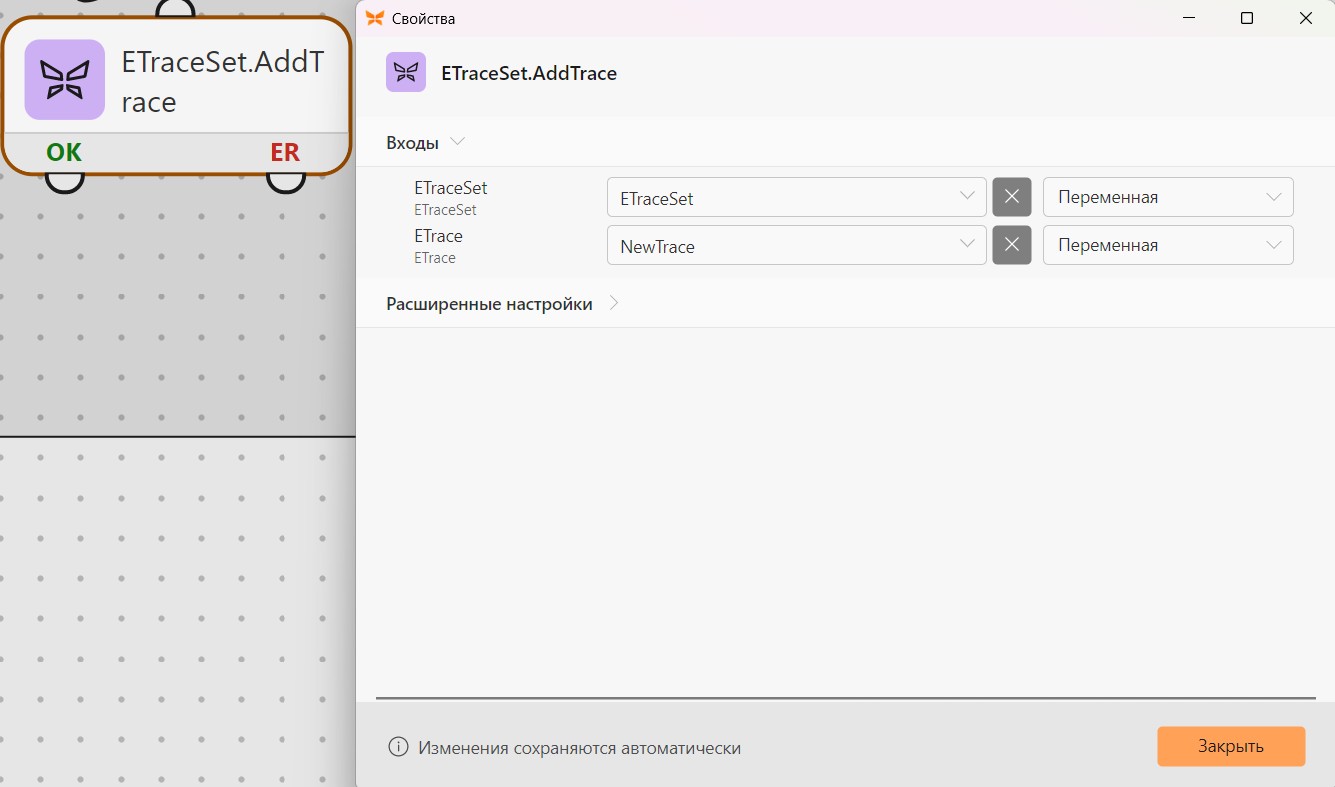
Task: Click the info icon by the autosave notice
Action: [398, 747]
